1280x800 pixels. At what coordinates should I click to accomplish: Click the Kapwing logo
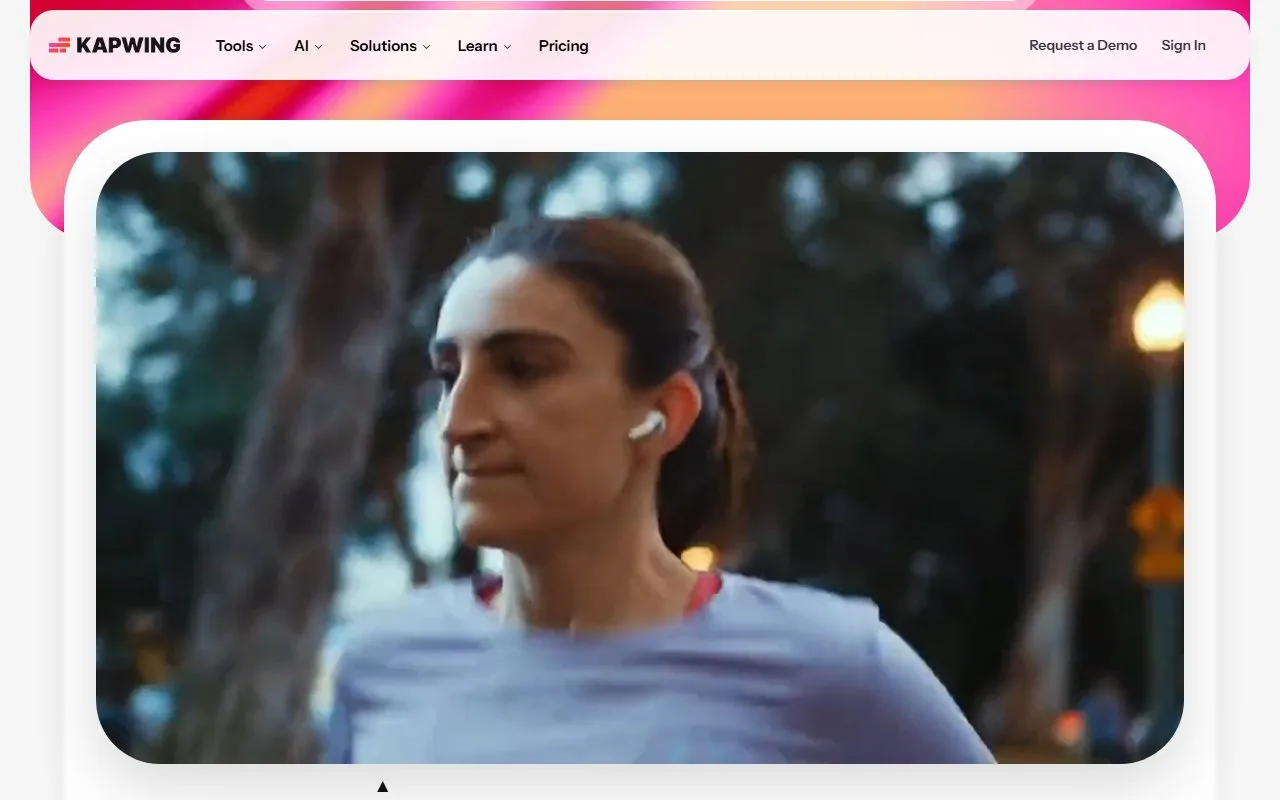pyautogui.click(x=115, y=45)
